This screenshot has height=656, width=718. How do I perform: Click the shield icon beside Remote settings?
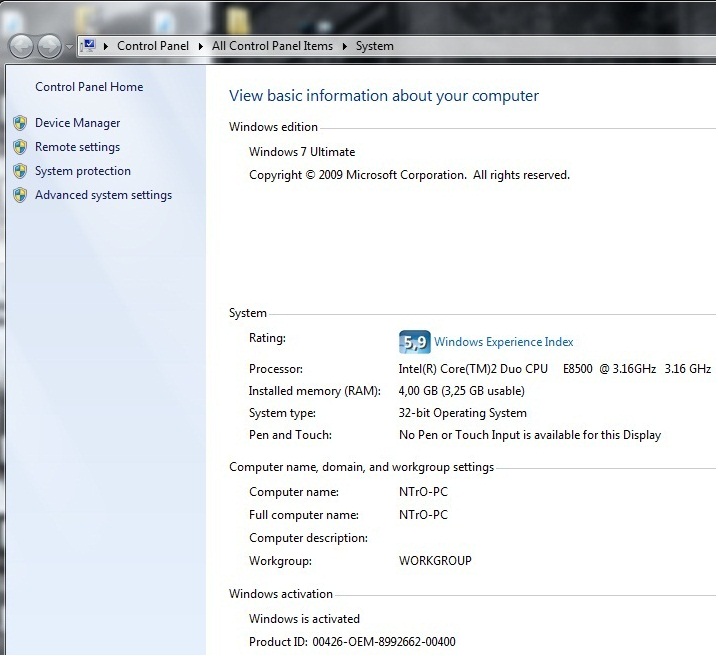tap(20, 147)
